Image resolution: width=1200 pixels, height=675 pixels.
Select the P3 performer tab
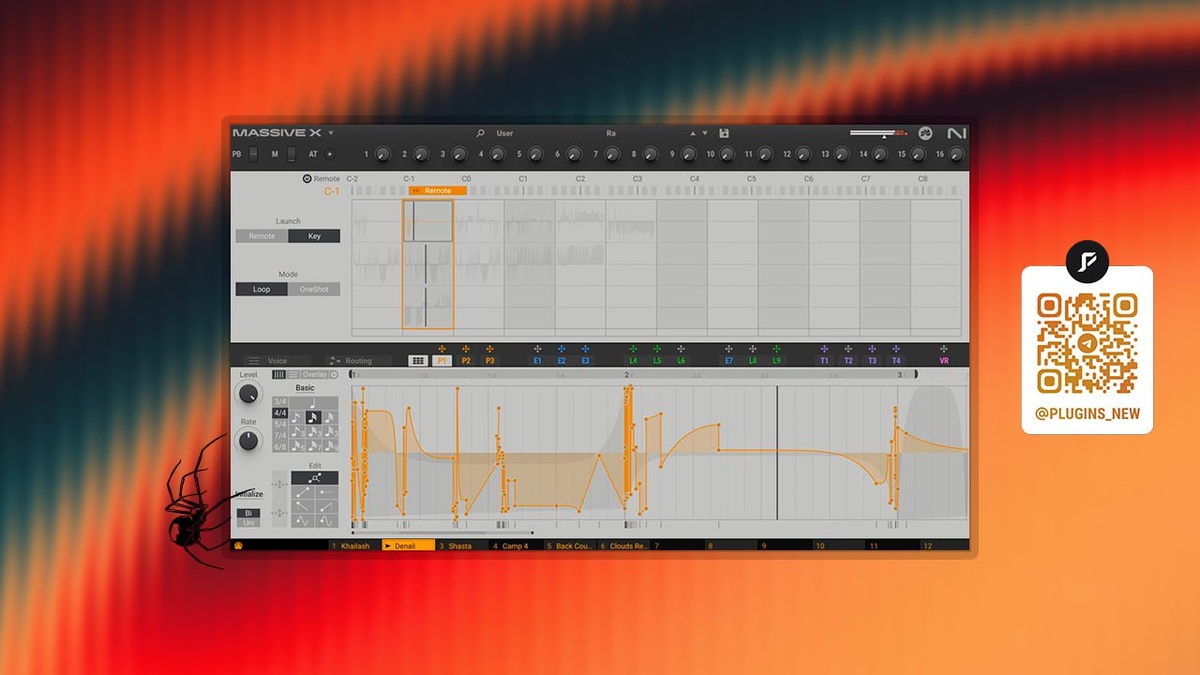click(490, 361)
